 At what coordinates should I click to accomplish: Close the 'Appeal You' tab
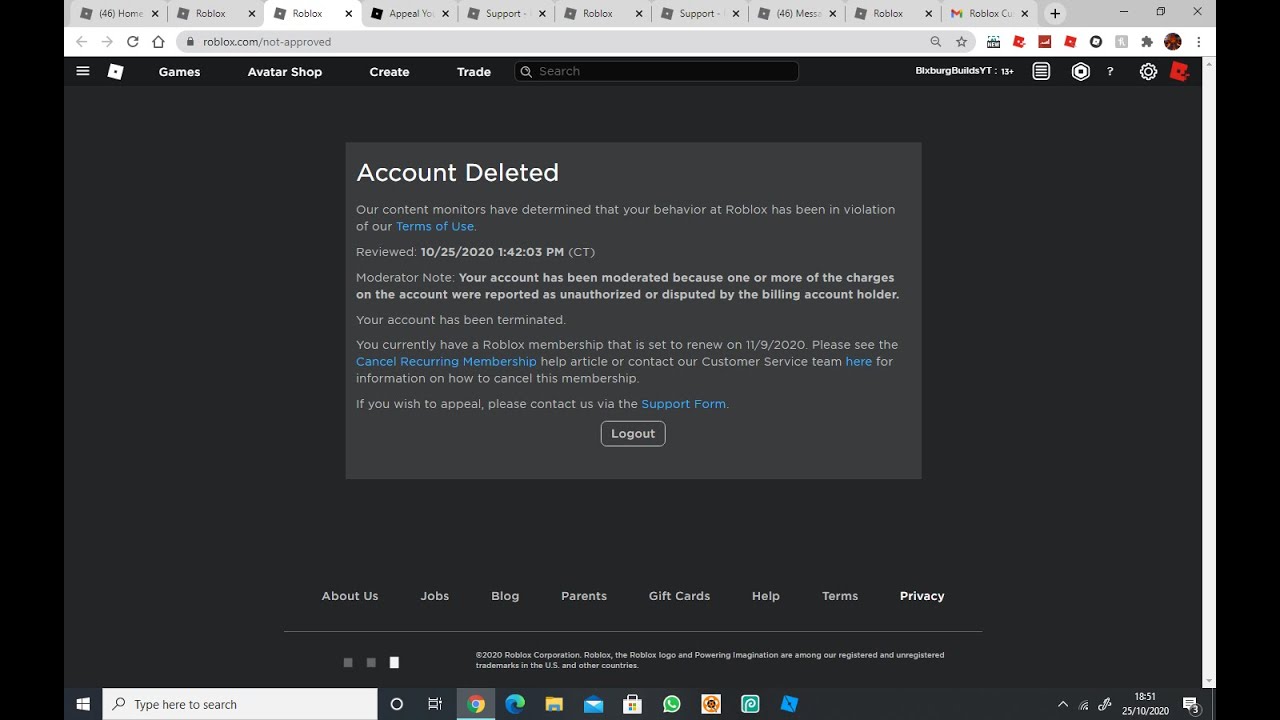tap(444, 14)
